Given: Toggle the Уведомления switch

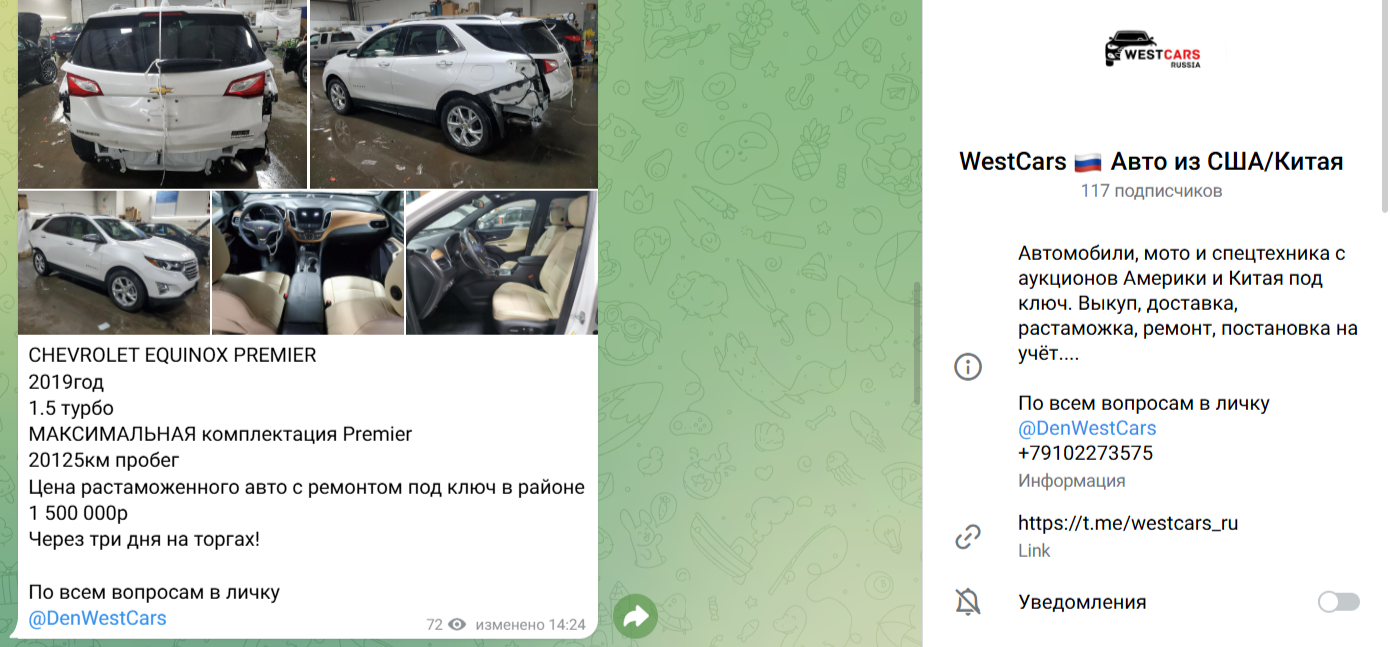Looking at the screenshot, I should click(x=1339, y=602).
